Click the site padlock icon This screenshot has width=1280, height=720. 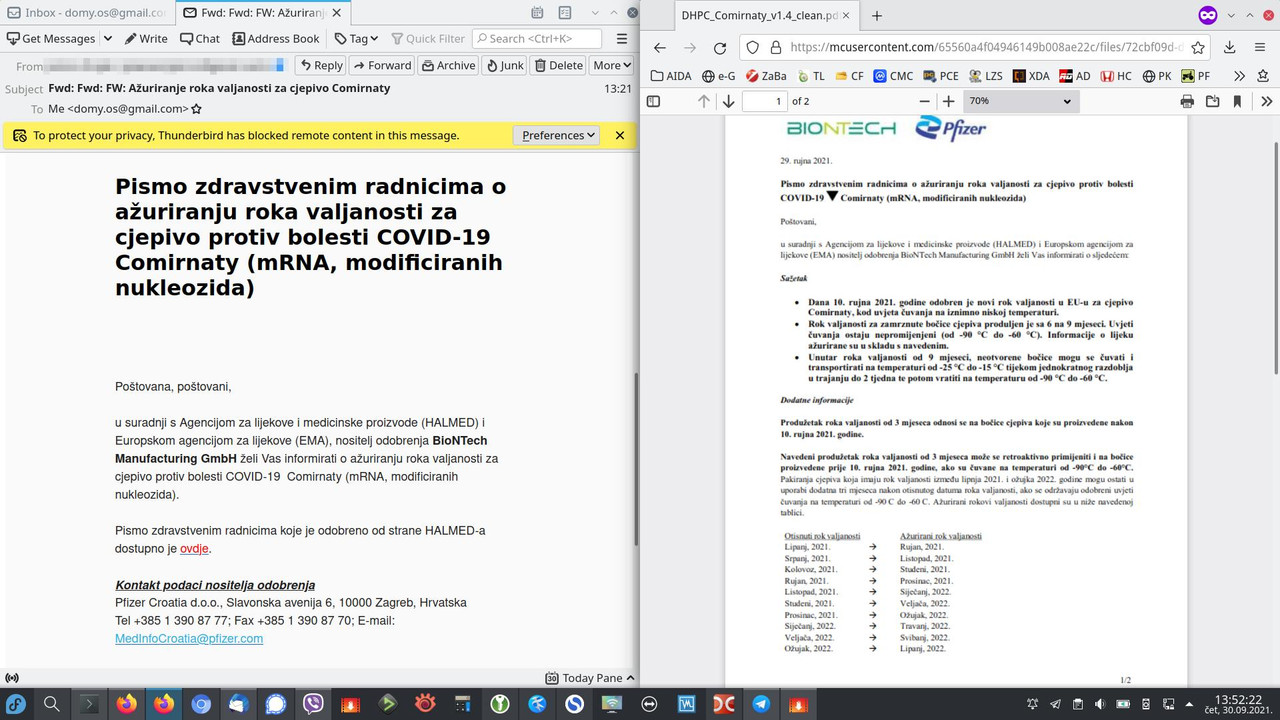[775, 47]
